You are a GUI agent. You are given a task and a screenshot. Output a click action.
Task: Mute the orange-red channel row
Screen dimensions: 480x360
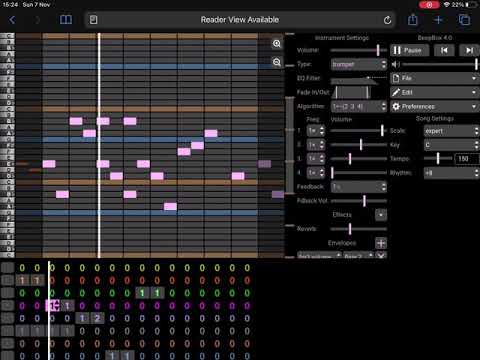[x=7, y=280]
